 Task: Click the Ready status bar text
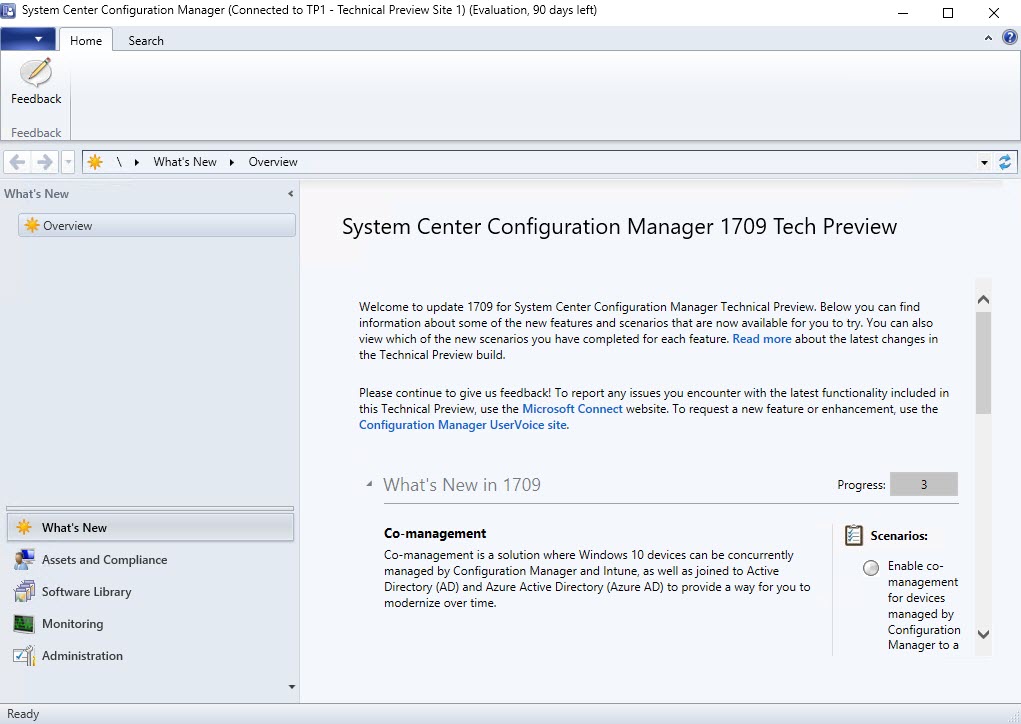coord(23,714)
